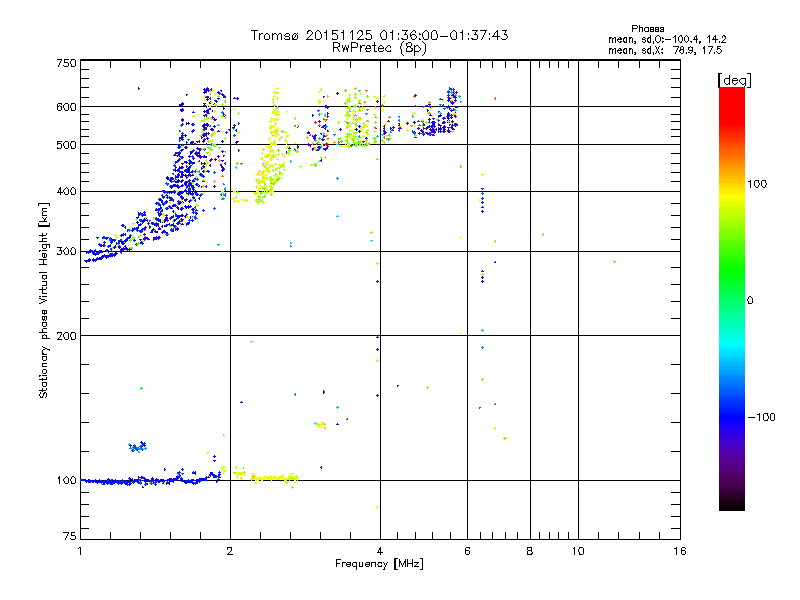This screenshot has height=600, width=800.
Task: Click y-axis tick label "100"
Action: pyautogui.click(x=66, y=481)
